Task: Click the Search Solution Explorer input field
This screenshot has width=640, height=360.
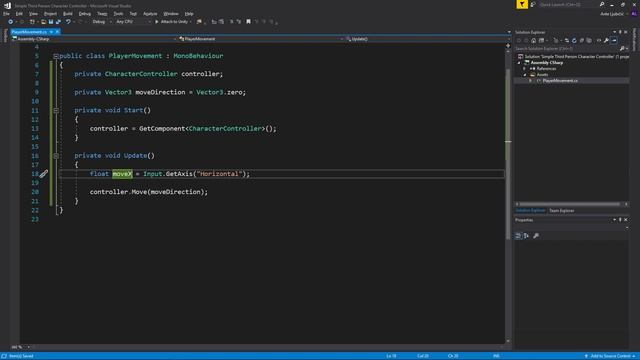Action: coord(567,49)
